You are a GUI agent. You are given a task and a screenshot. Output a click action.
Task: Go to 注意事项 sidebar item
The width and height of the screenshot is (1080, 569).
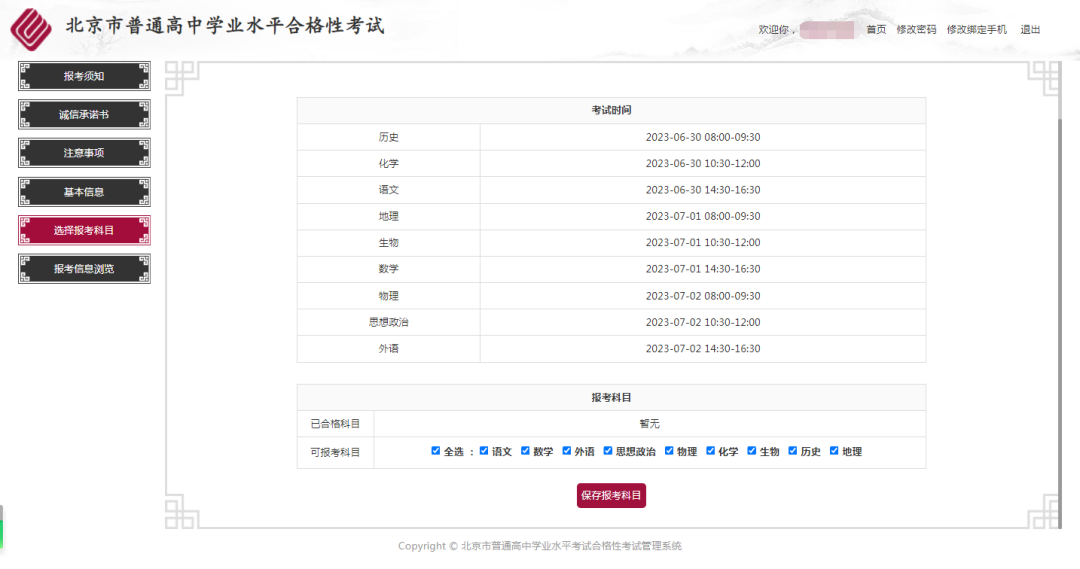[84, 153]
